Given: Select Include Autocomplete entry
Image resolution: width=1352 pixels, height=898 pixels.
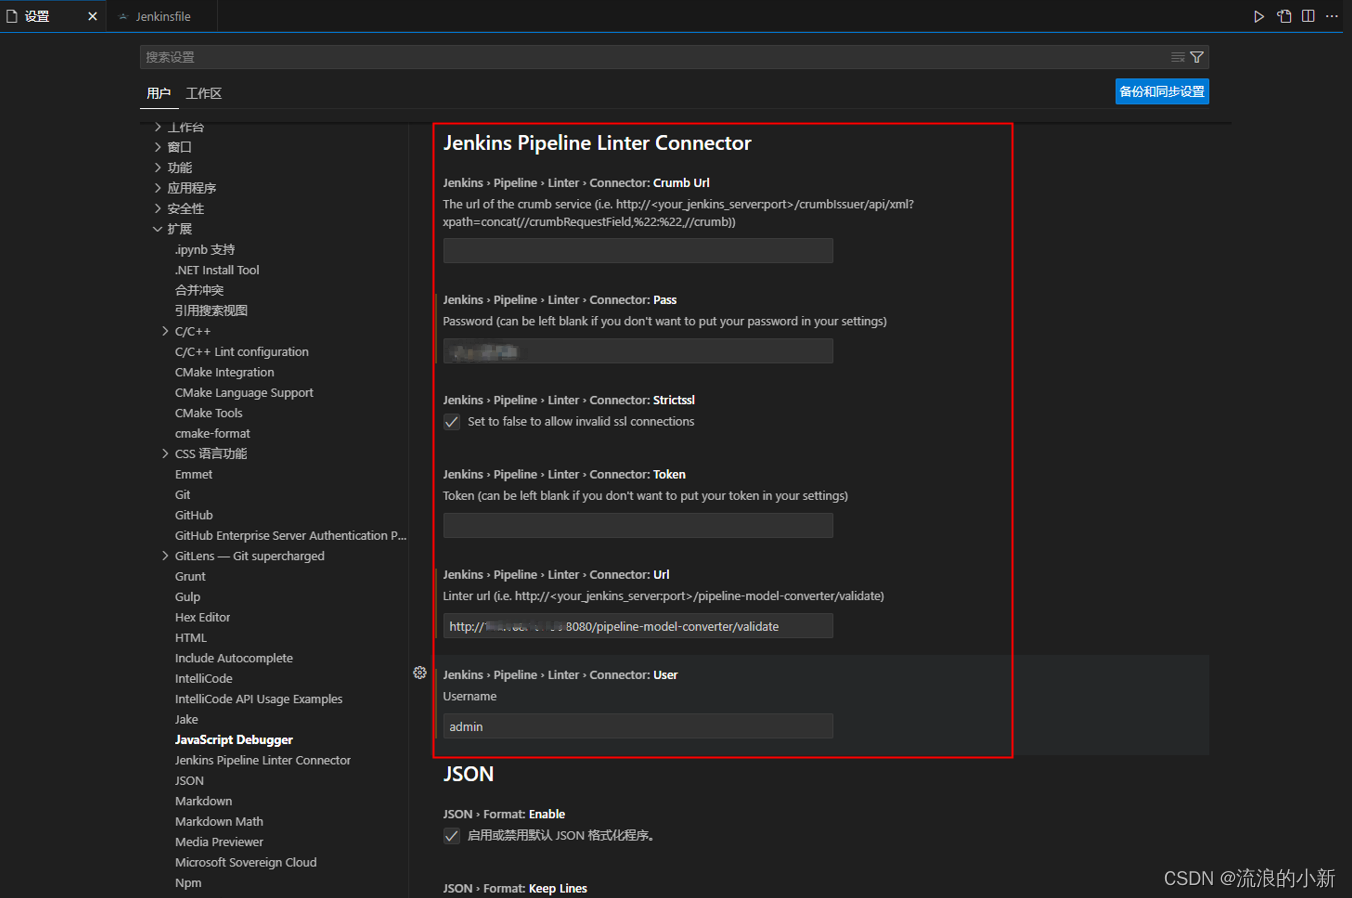Looking at the screenshot, I should click(234, 658).
